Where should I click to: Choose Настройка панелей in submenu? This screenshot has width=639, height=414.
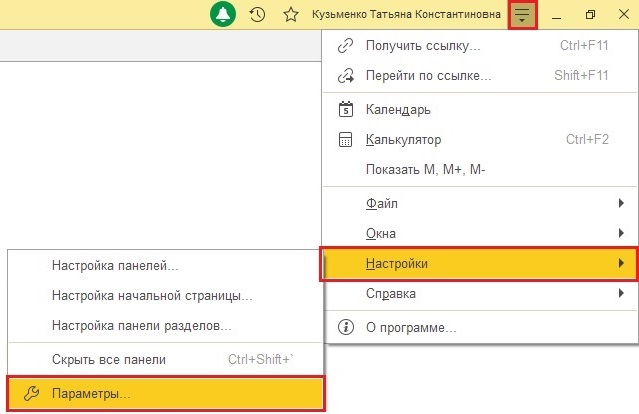[x=165, y=266]
